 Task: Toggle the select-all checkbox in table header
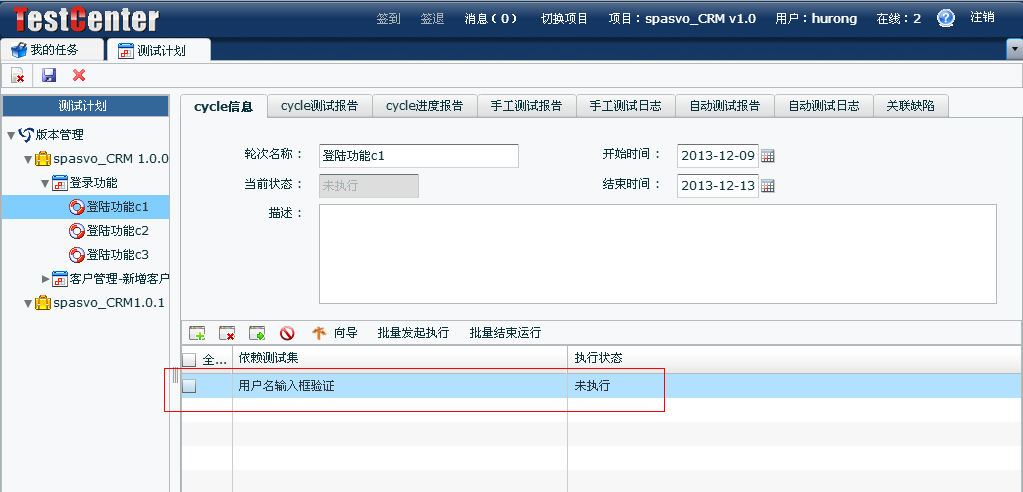189,360
